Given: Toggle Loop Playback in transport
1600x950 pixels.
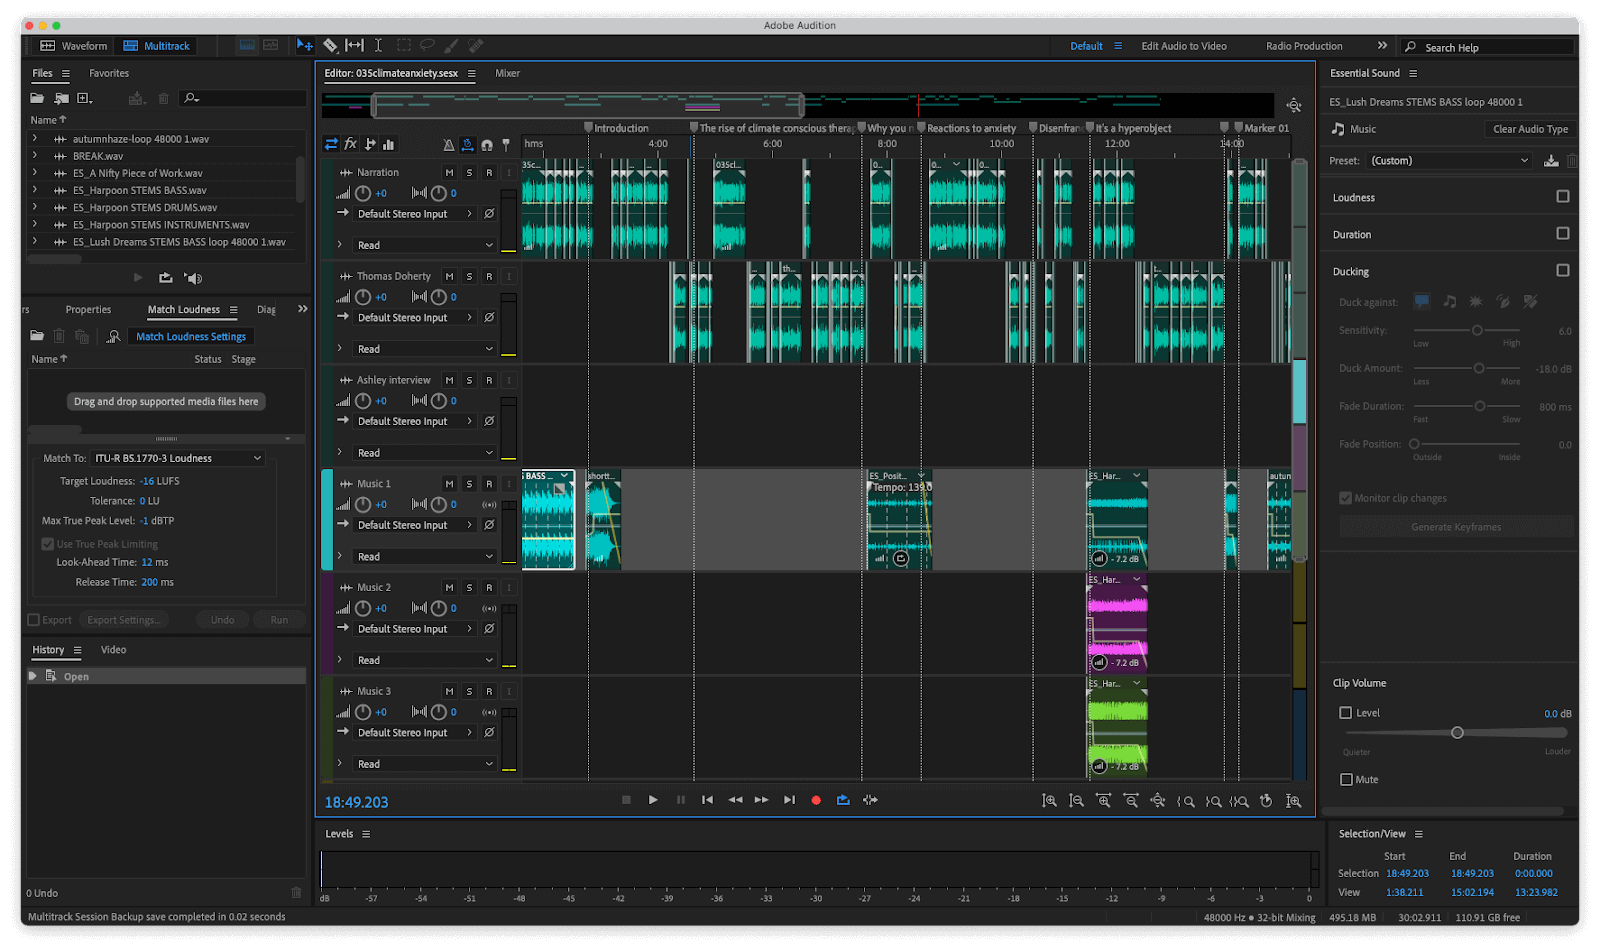Looking at the screenshot, I should click(843, 800).
